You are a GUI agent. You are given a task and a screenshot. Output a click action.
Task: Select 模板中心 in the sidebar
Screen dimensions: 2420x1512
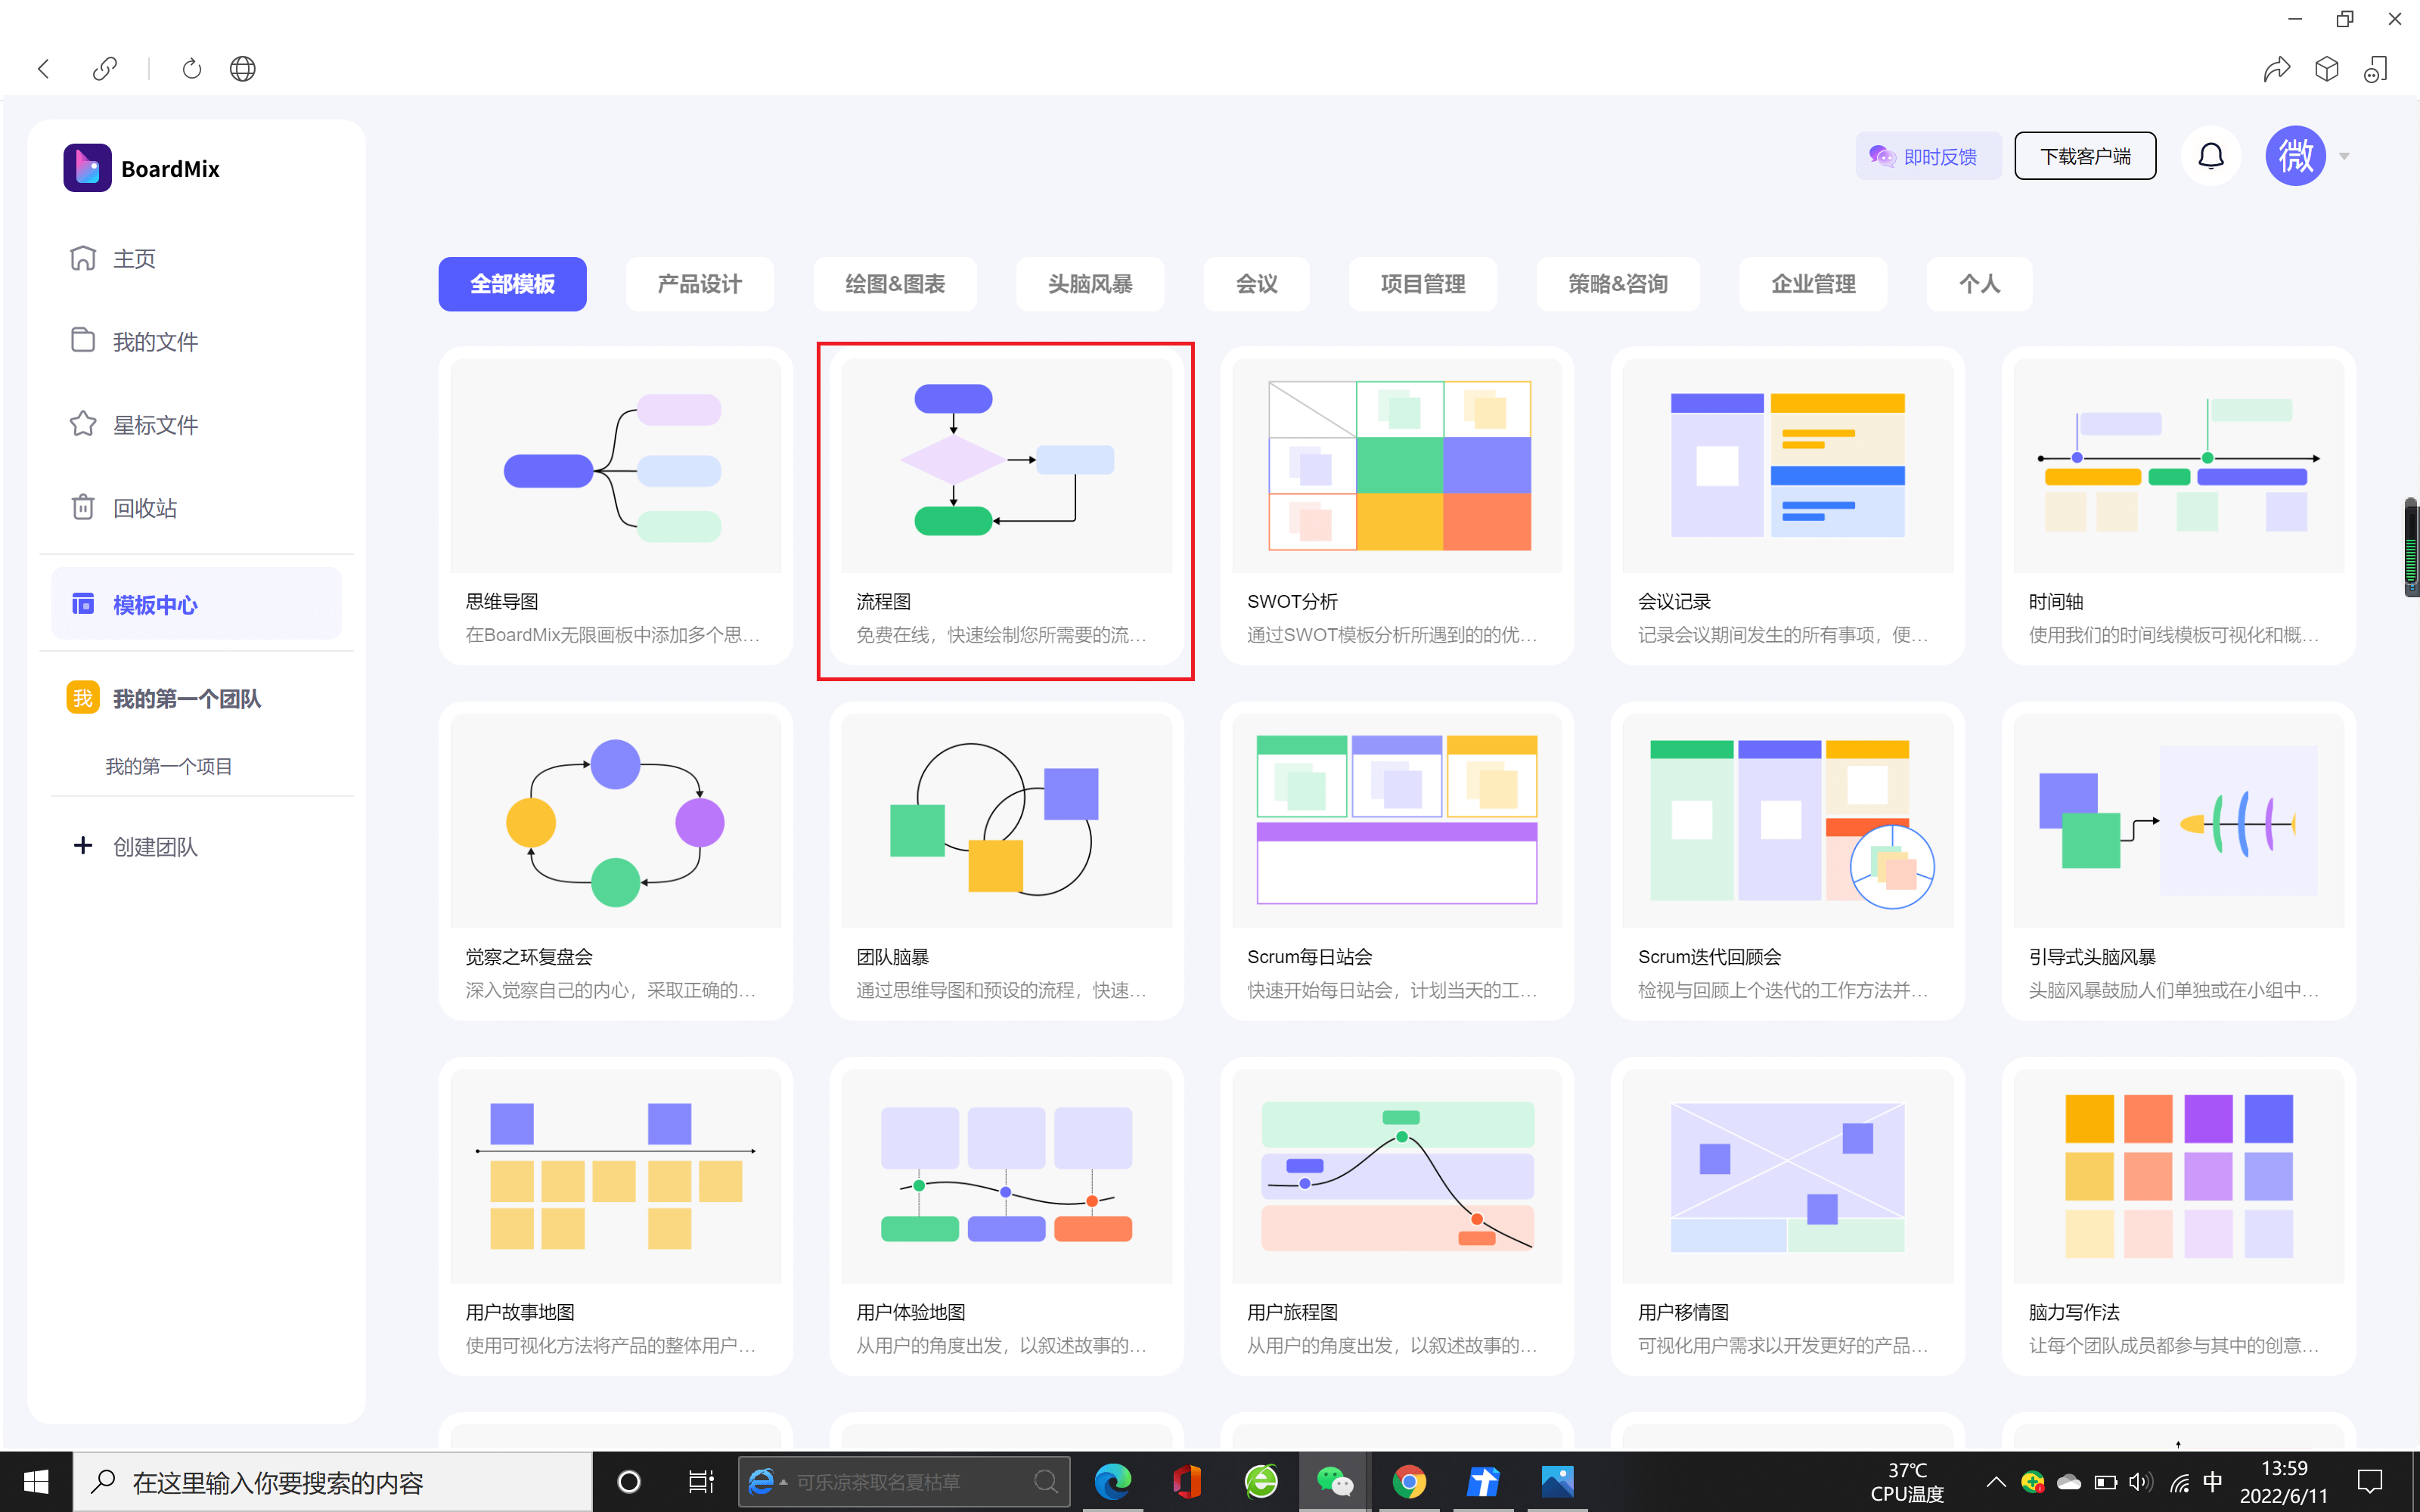(x=155, y=604)
